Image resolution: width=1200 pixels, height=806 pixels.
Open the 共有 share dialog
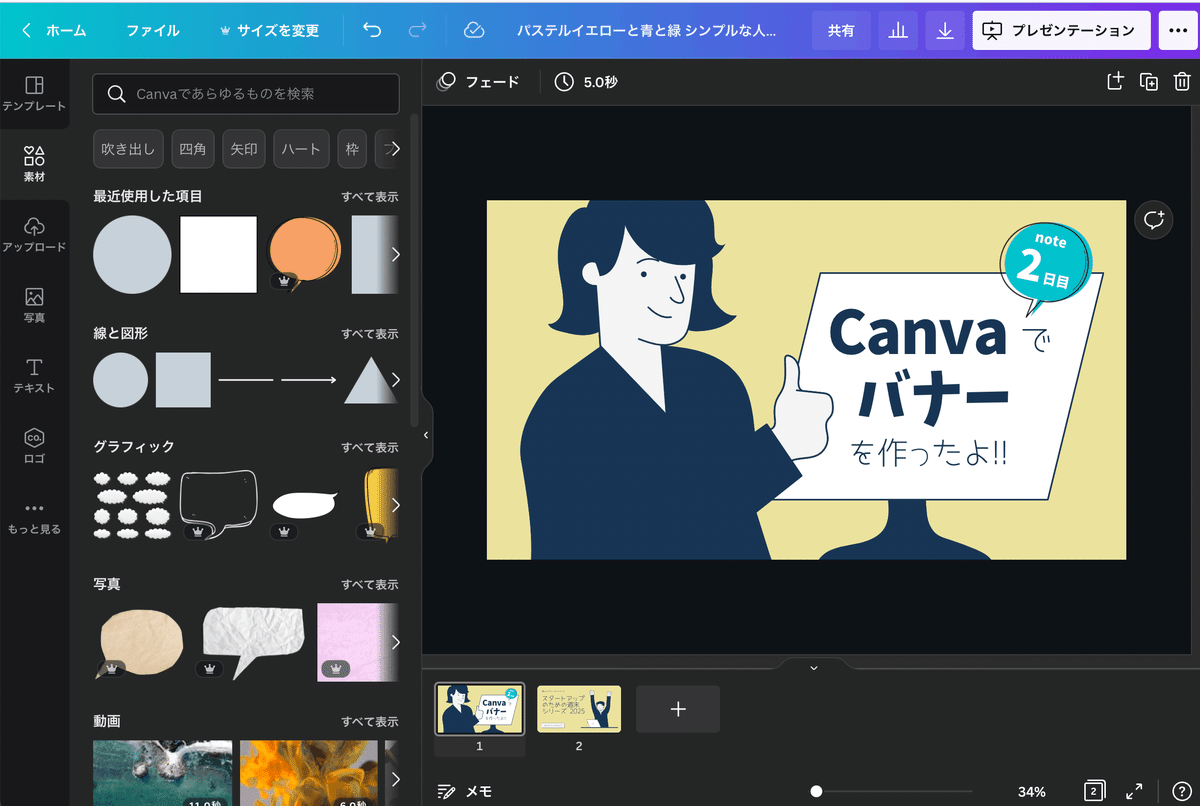(841, 31)
